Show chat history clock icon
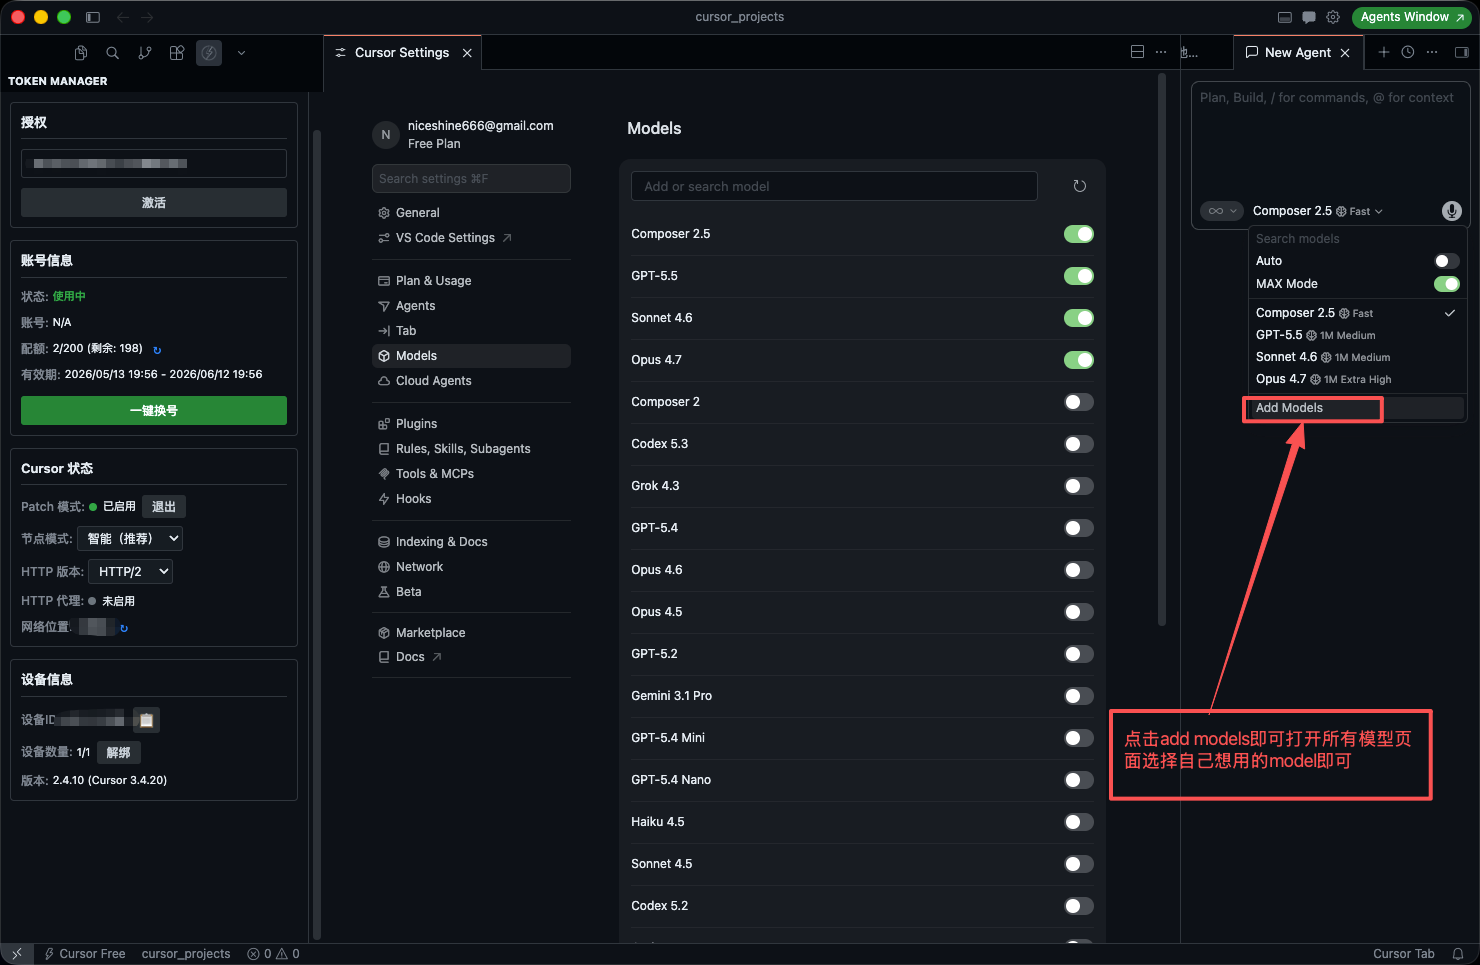Viewport: 1480px width, 965px height. click(x=1408, y=52)
